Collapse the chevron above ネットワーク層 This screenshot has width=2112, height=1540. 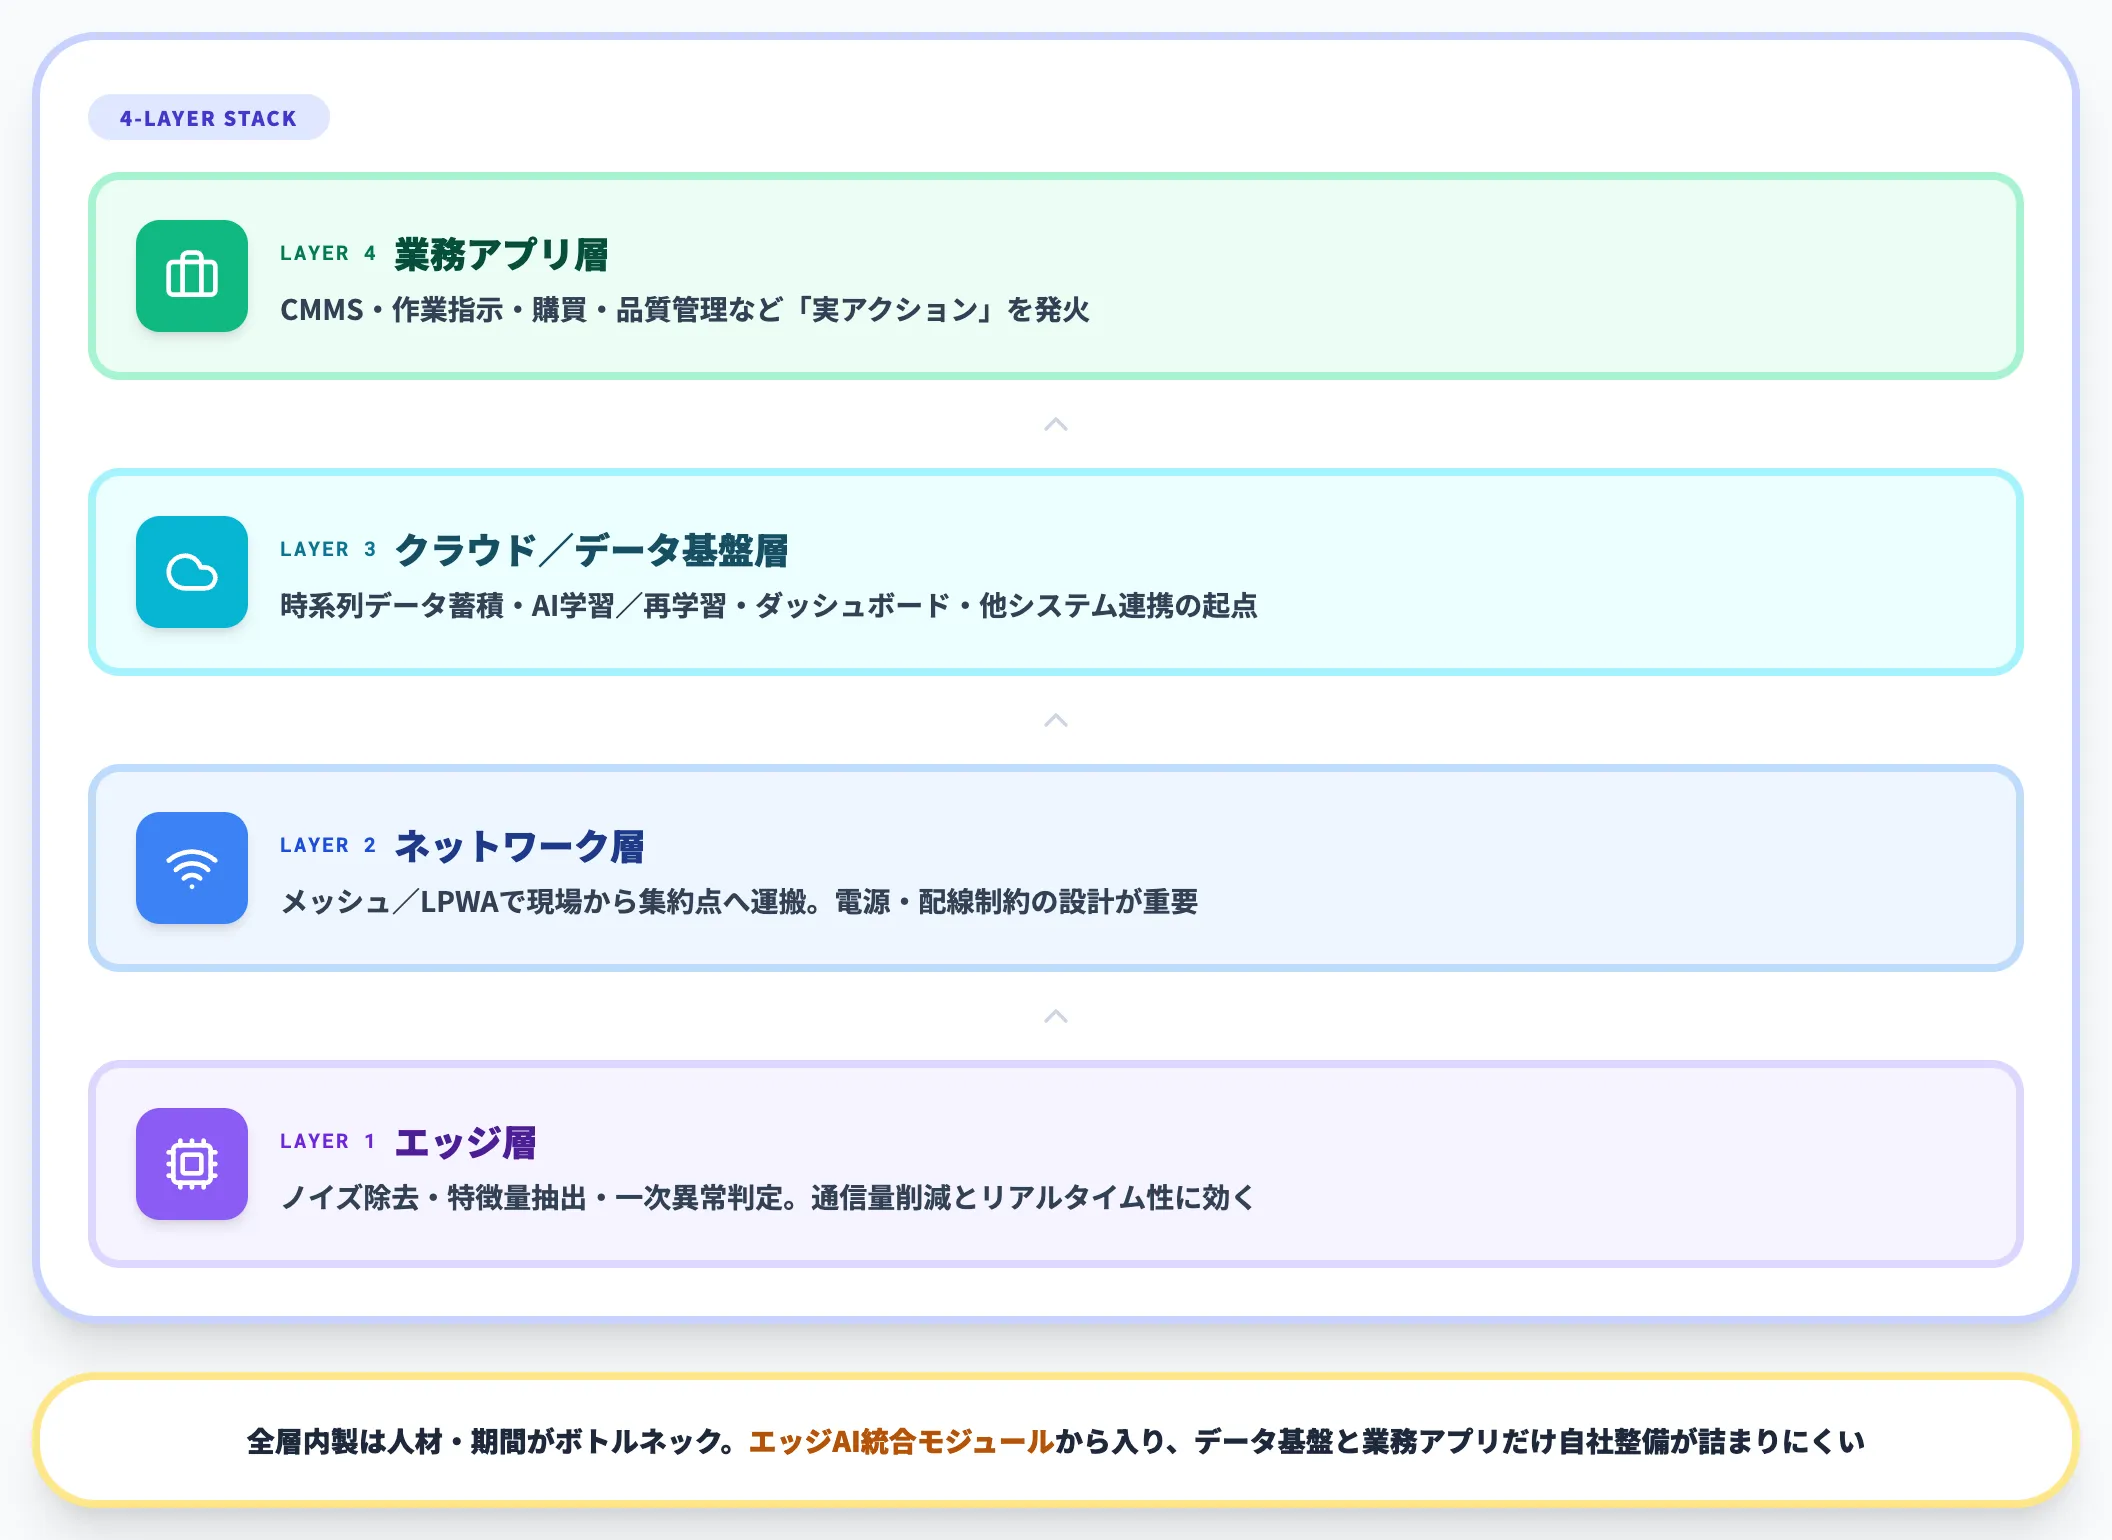(1055, 721)
